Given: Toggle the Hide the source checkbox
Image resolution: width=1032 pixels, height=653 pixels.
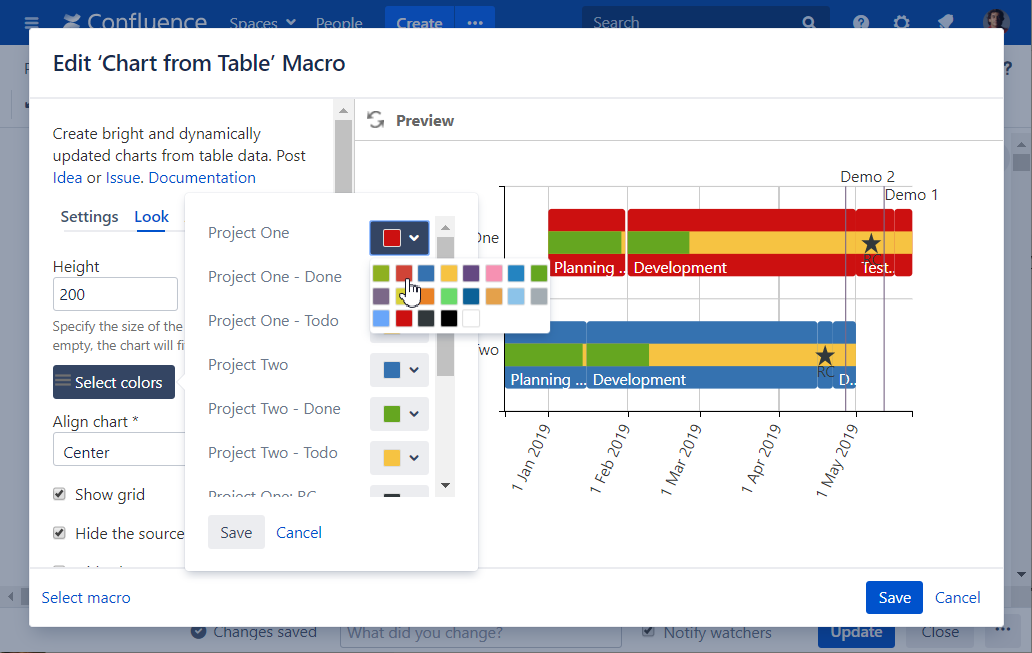Looking at the screenshot, I should click(59, 533).
